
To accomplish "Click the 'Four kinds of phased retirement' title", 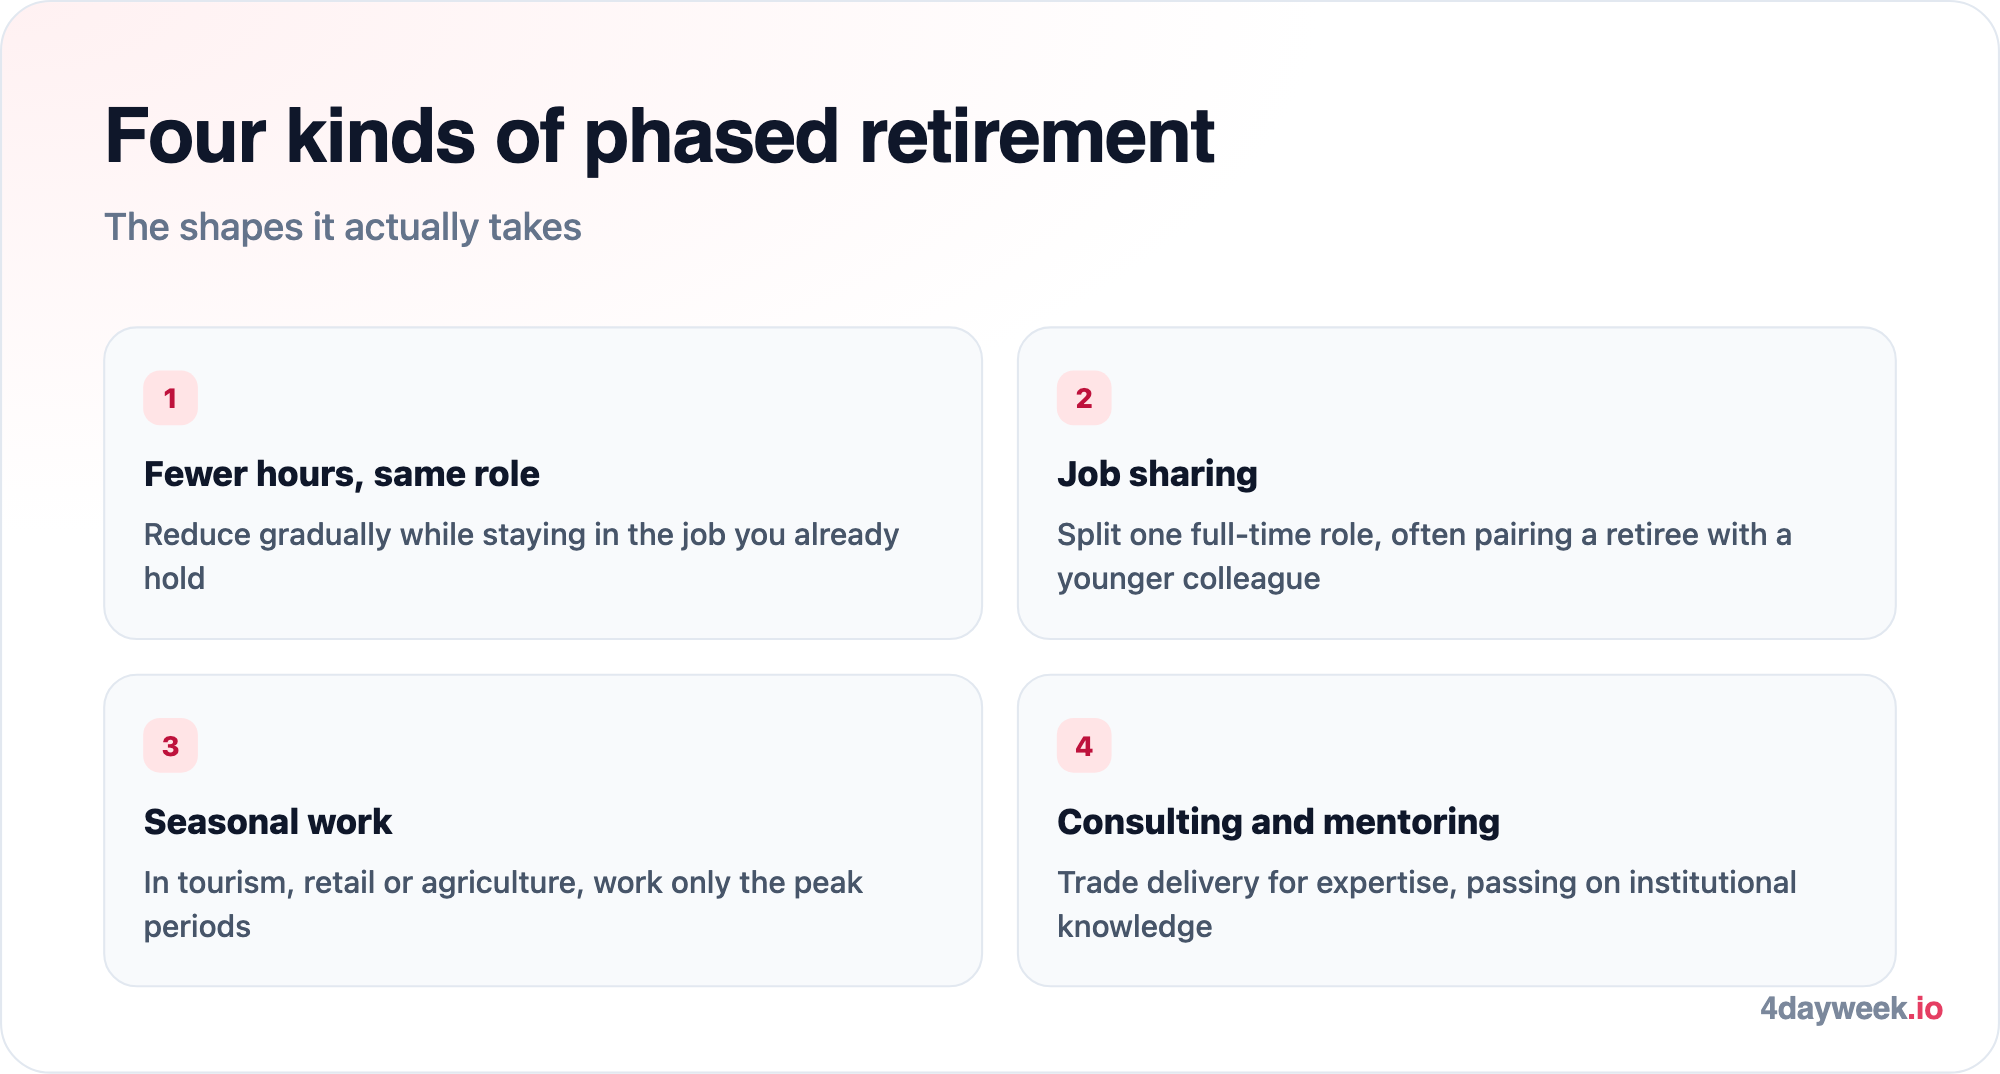I will point(659,136).
